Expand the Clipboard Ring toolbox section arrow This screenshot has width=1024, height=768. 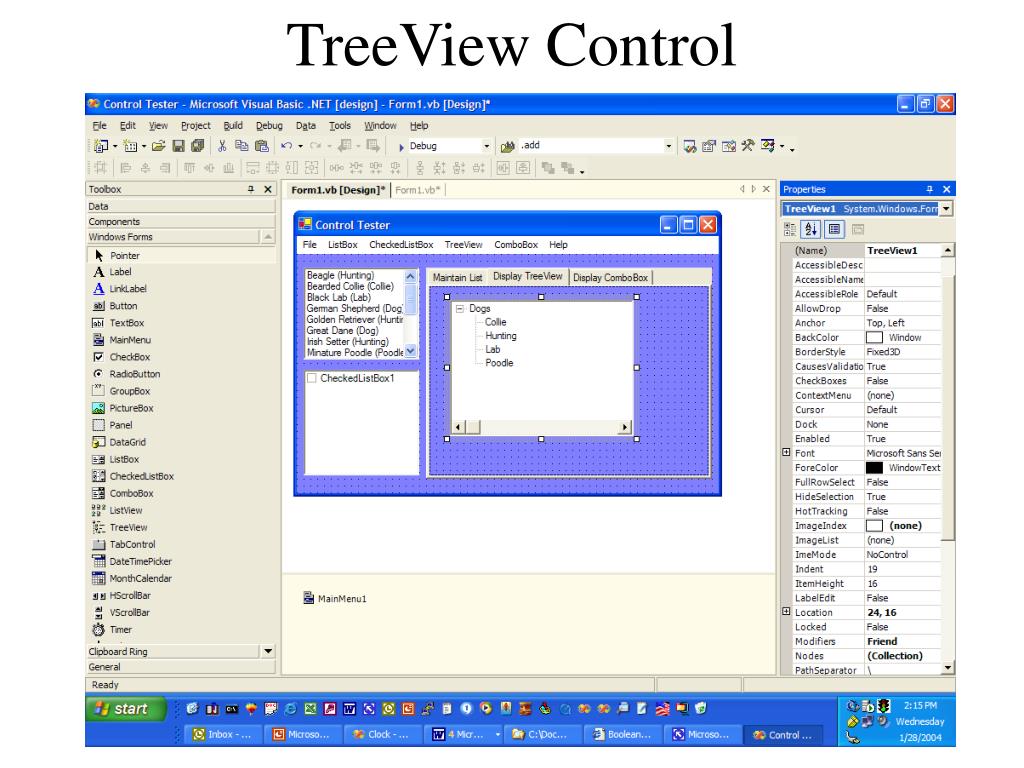tap(268, 651)
